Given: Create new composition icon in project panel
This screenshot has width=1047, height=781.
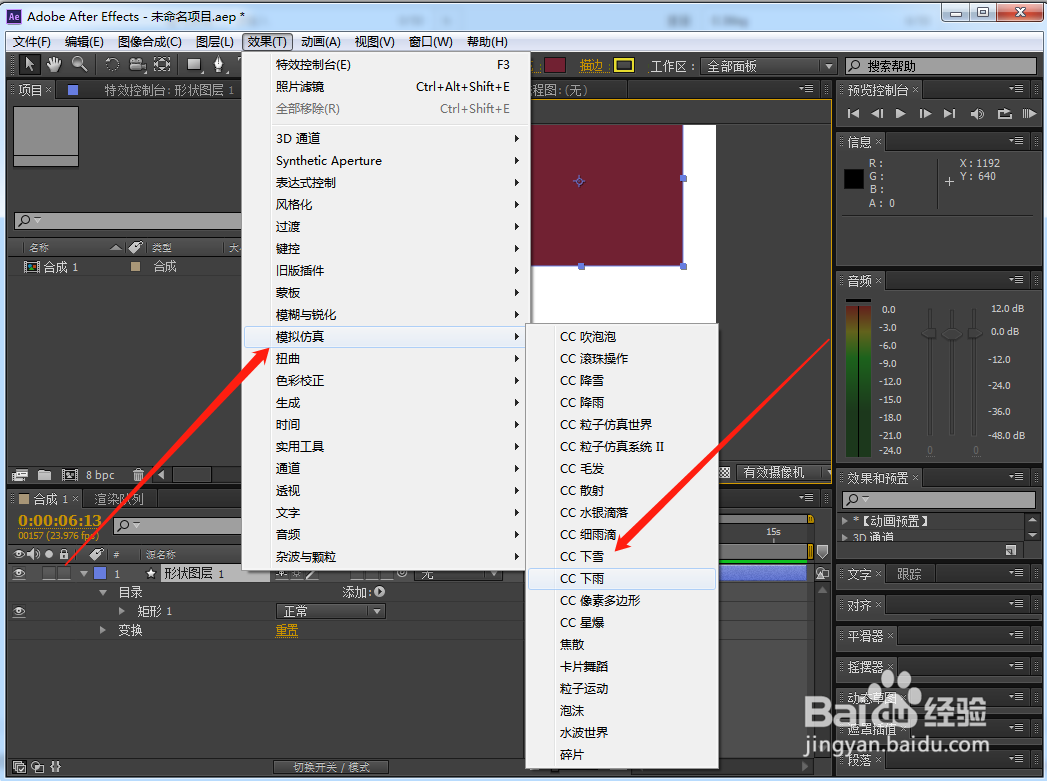Looking at the screenshot, I should [x=69, y=475].
